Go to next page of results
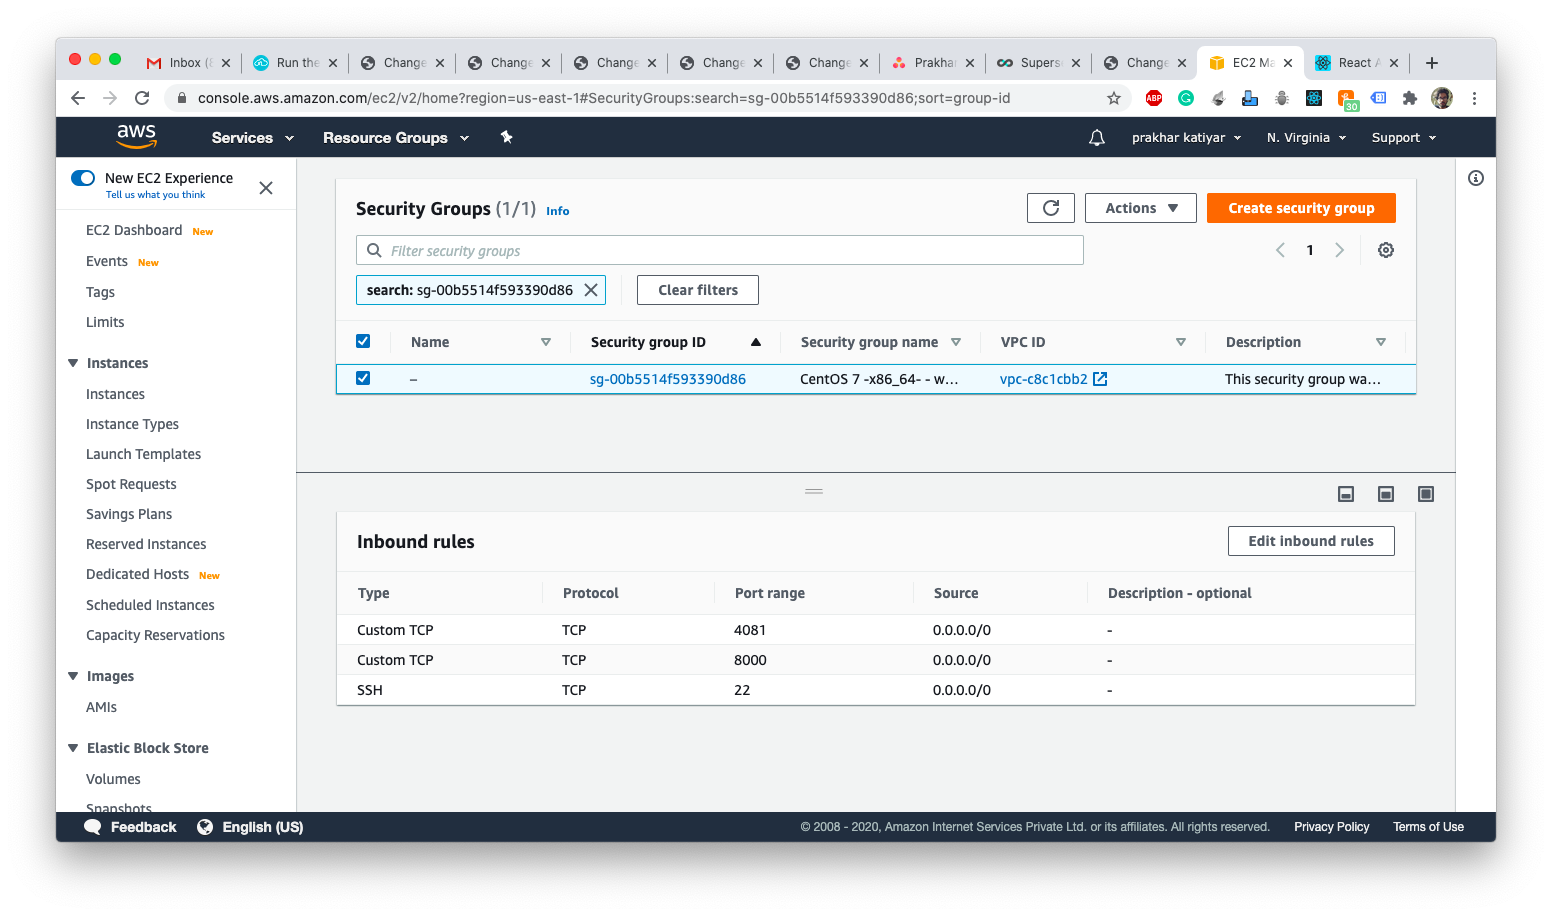The image size is (1552, 916). (x=1340, y=250)
